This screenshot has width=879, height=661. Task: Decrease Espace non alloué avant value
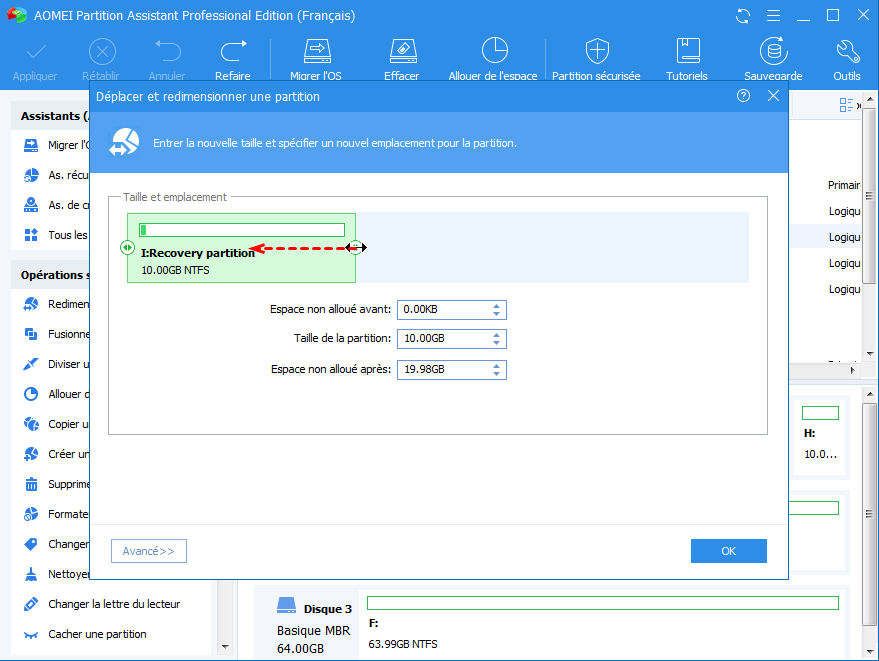496,314
